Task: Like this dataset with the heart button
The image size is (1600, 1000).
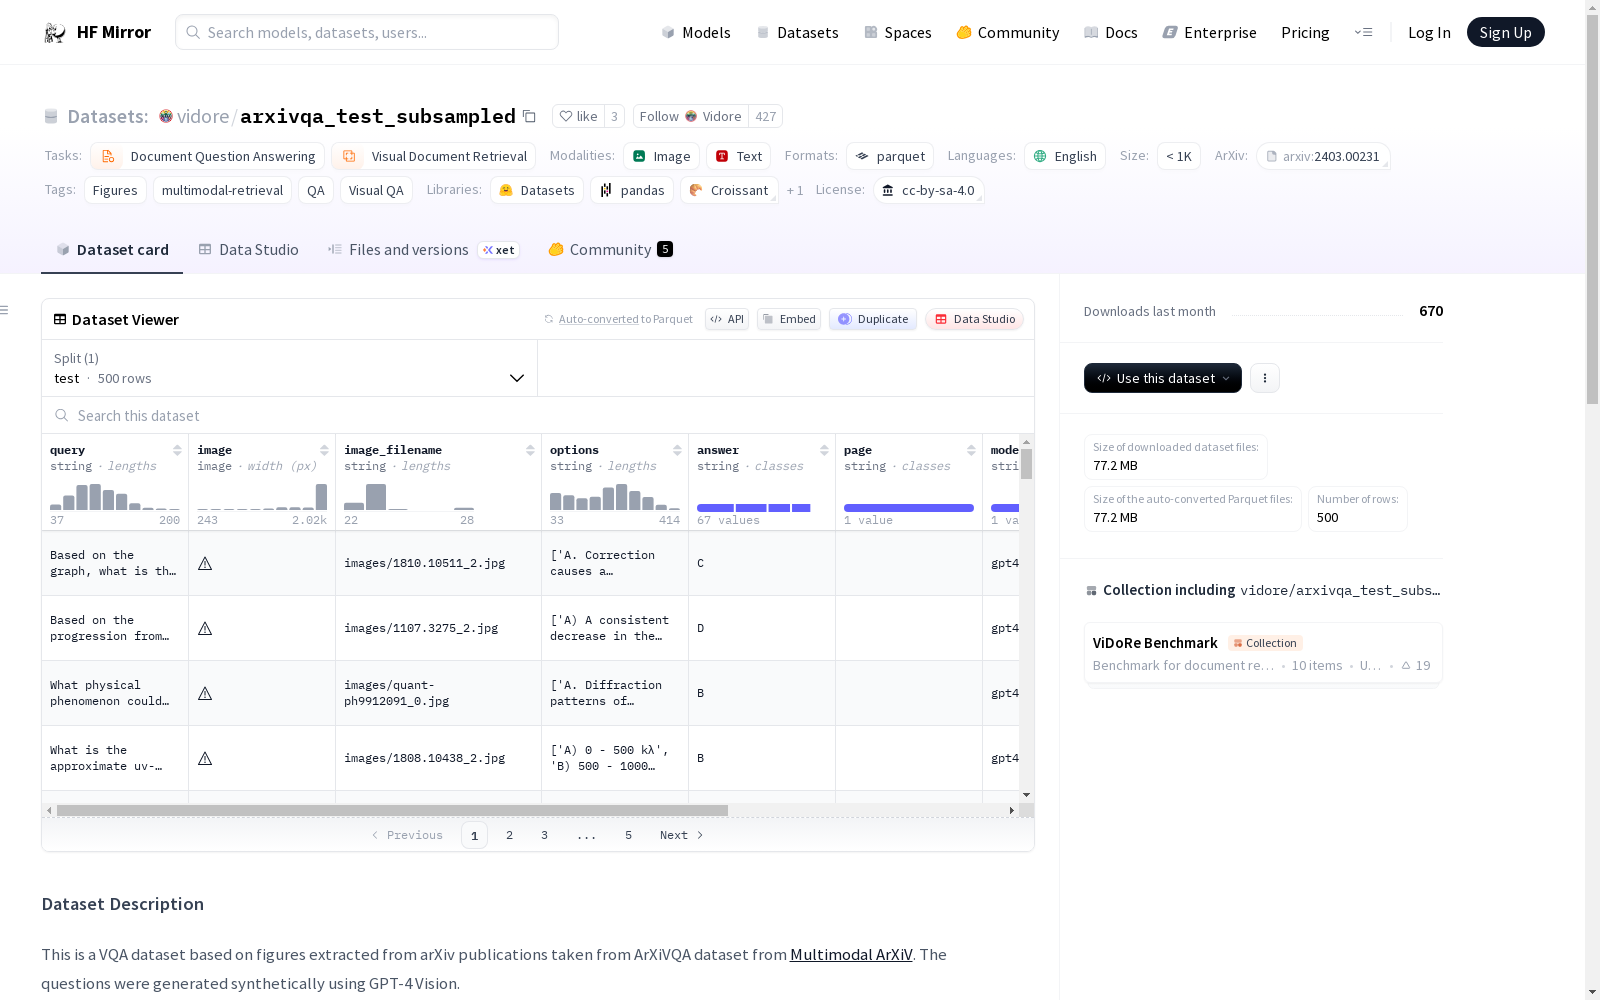Action: click(x=578, y=117)
